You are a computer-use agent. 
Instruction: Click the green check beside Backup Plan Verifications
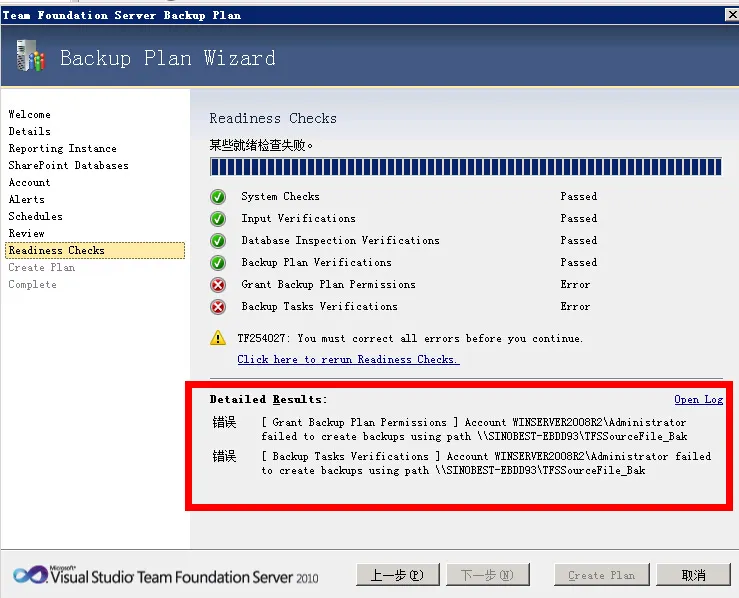pos(218,262)
